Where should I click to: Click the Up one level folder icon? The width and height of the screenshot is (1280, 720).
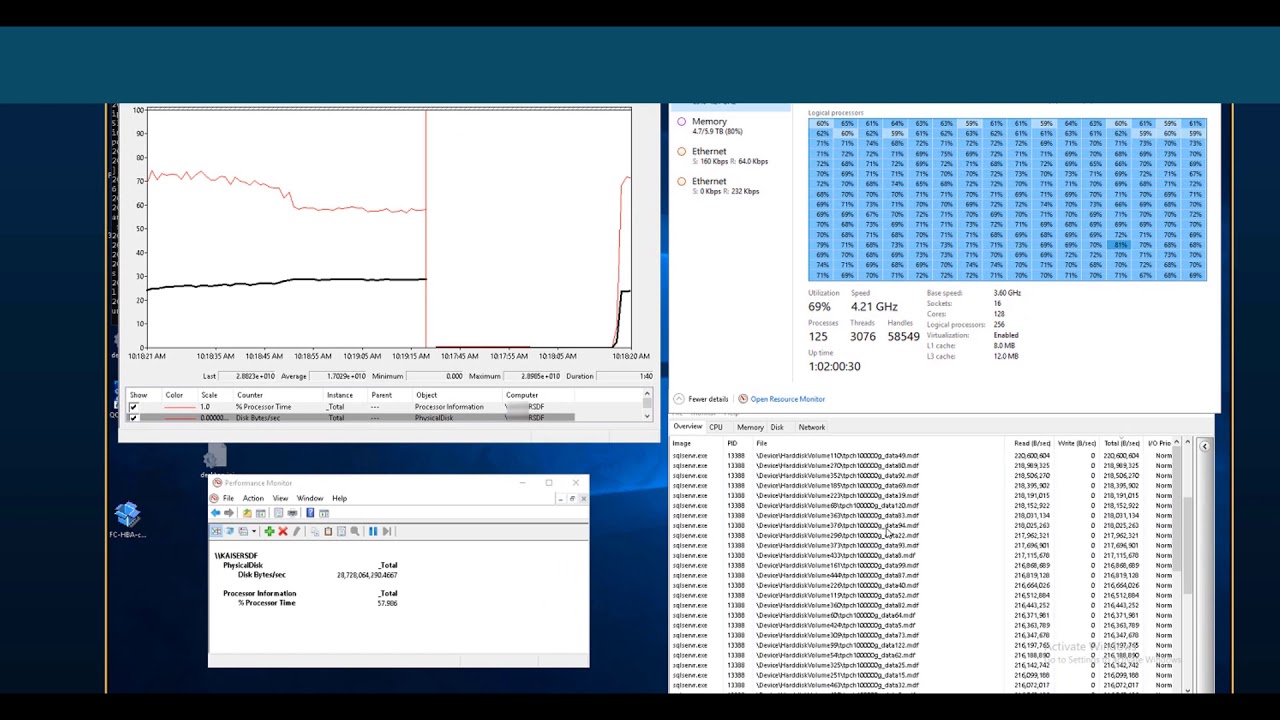click(247, 513)
